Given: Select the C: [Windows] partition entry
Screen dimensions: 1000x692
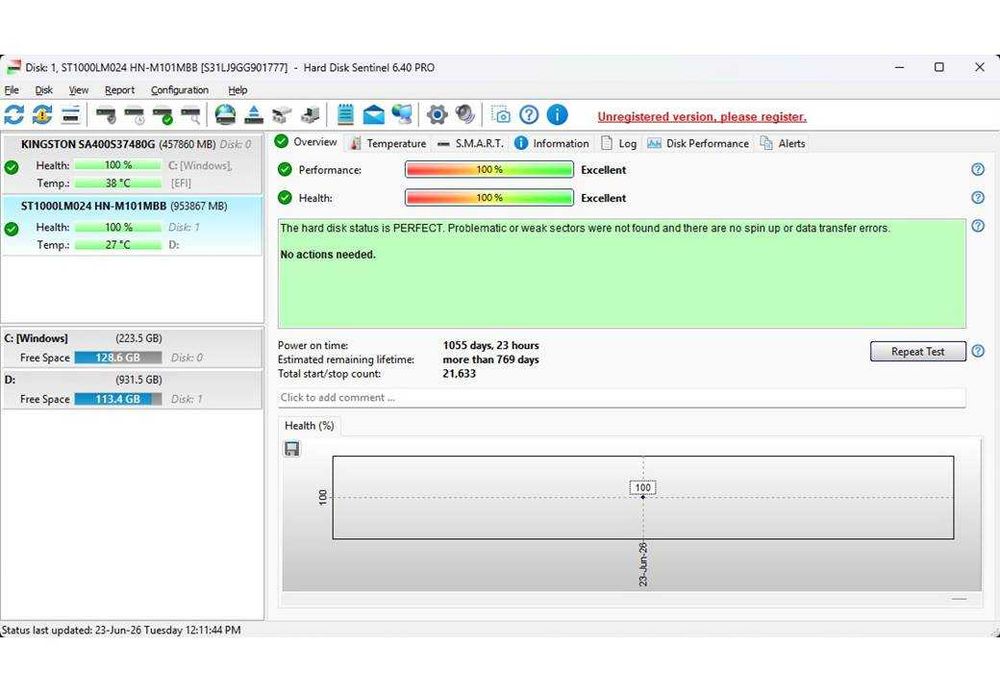Looking at the screenshot, I should 132,348.
